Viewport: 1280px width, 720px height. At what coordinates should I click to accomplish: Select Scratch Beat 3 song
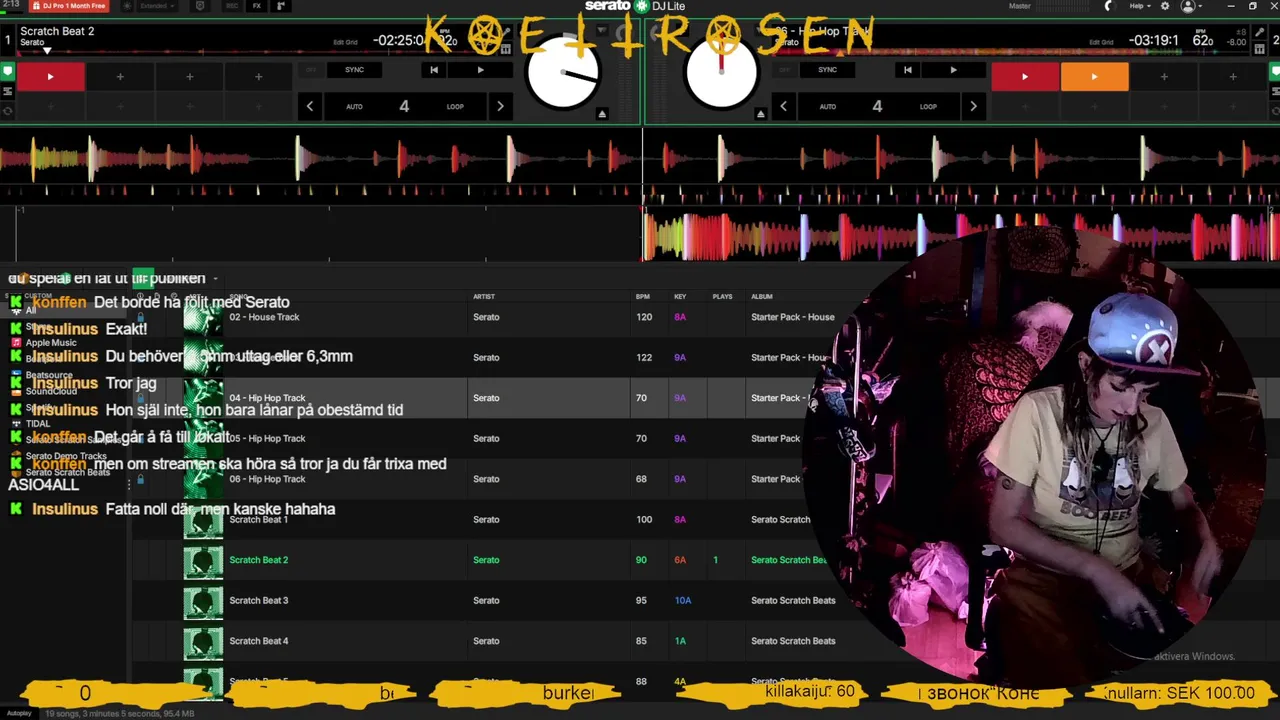[x=258, y=600]
